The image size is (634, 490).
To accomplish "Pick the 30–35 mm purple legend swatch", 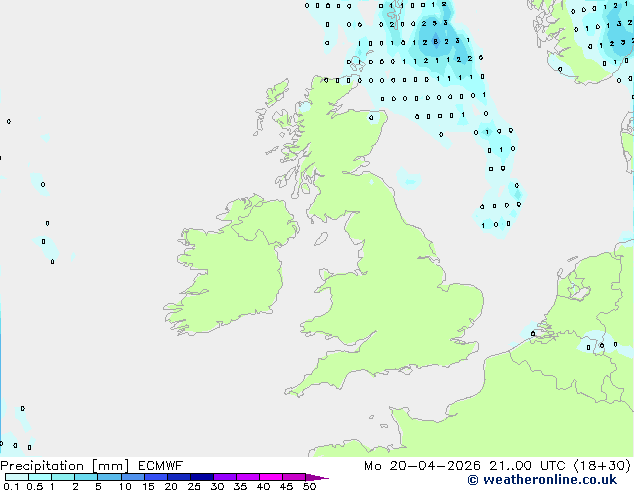I will (x=224, y=477).
